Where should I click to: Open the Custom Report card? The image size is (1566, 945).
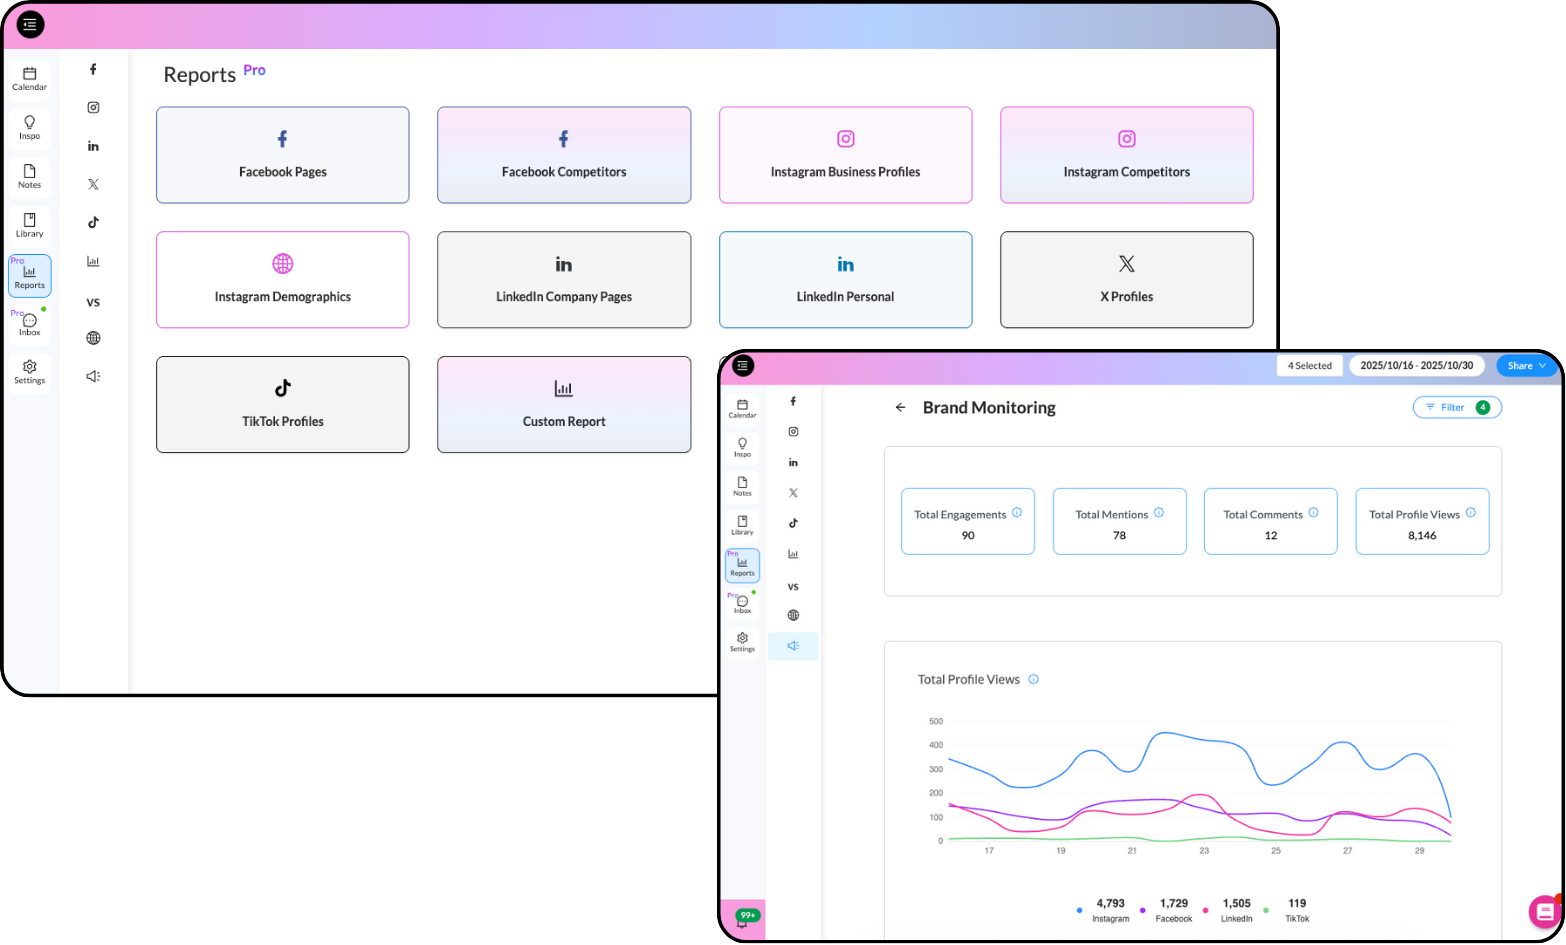click(x=564, y=405)
